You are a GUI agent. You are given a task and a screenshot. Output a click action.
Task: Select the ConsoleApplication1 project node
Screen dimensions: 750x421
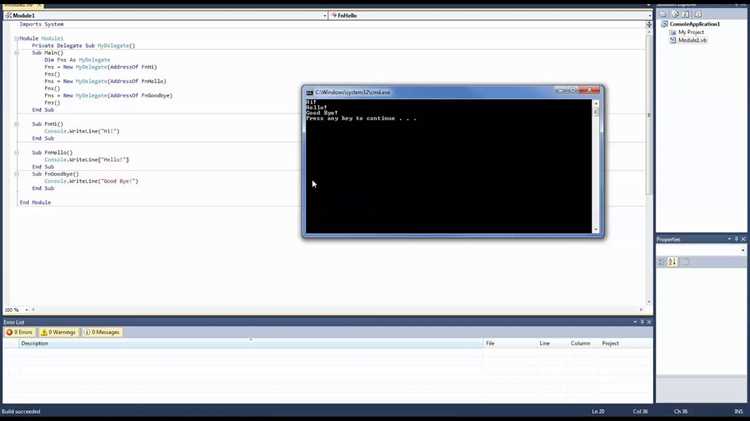coord(695,24)
